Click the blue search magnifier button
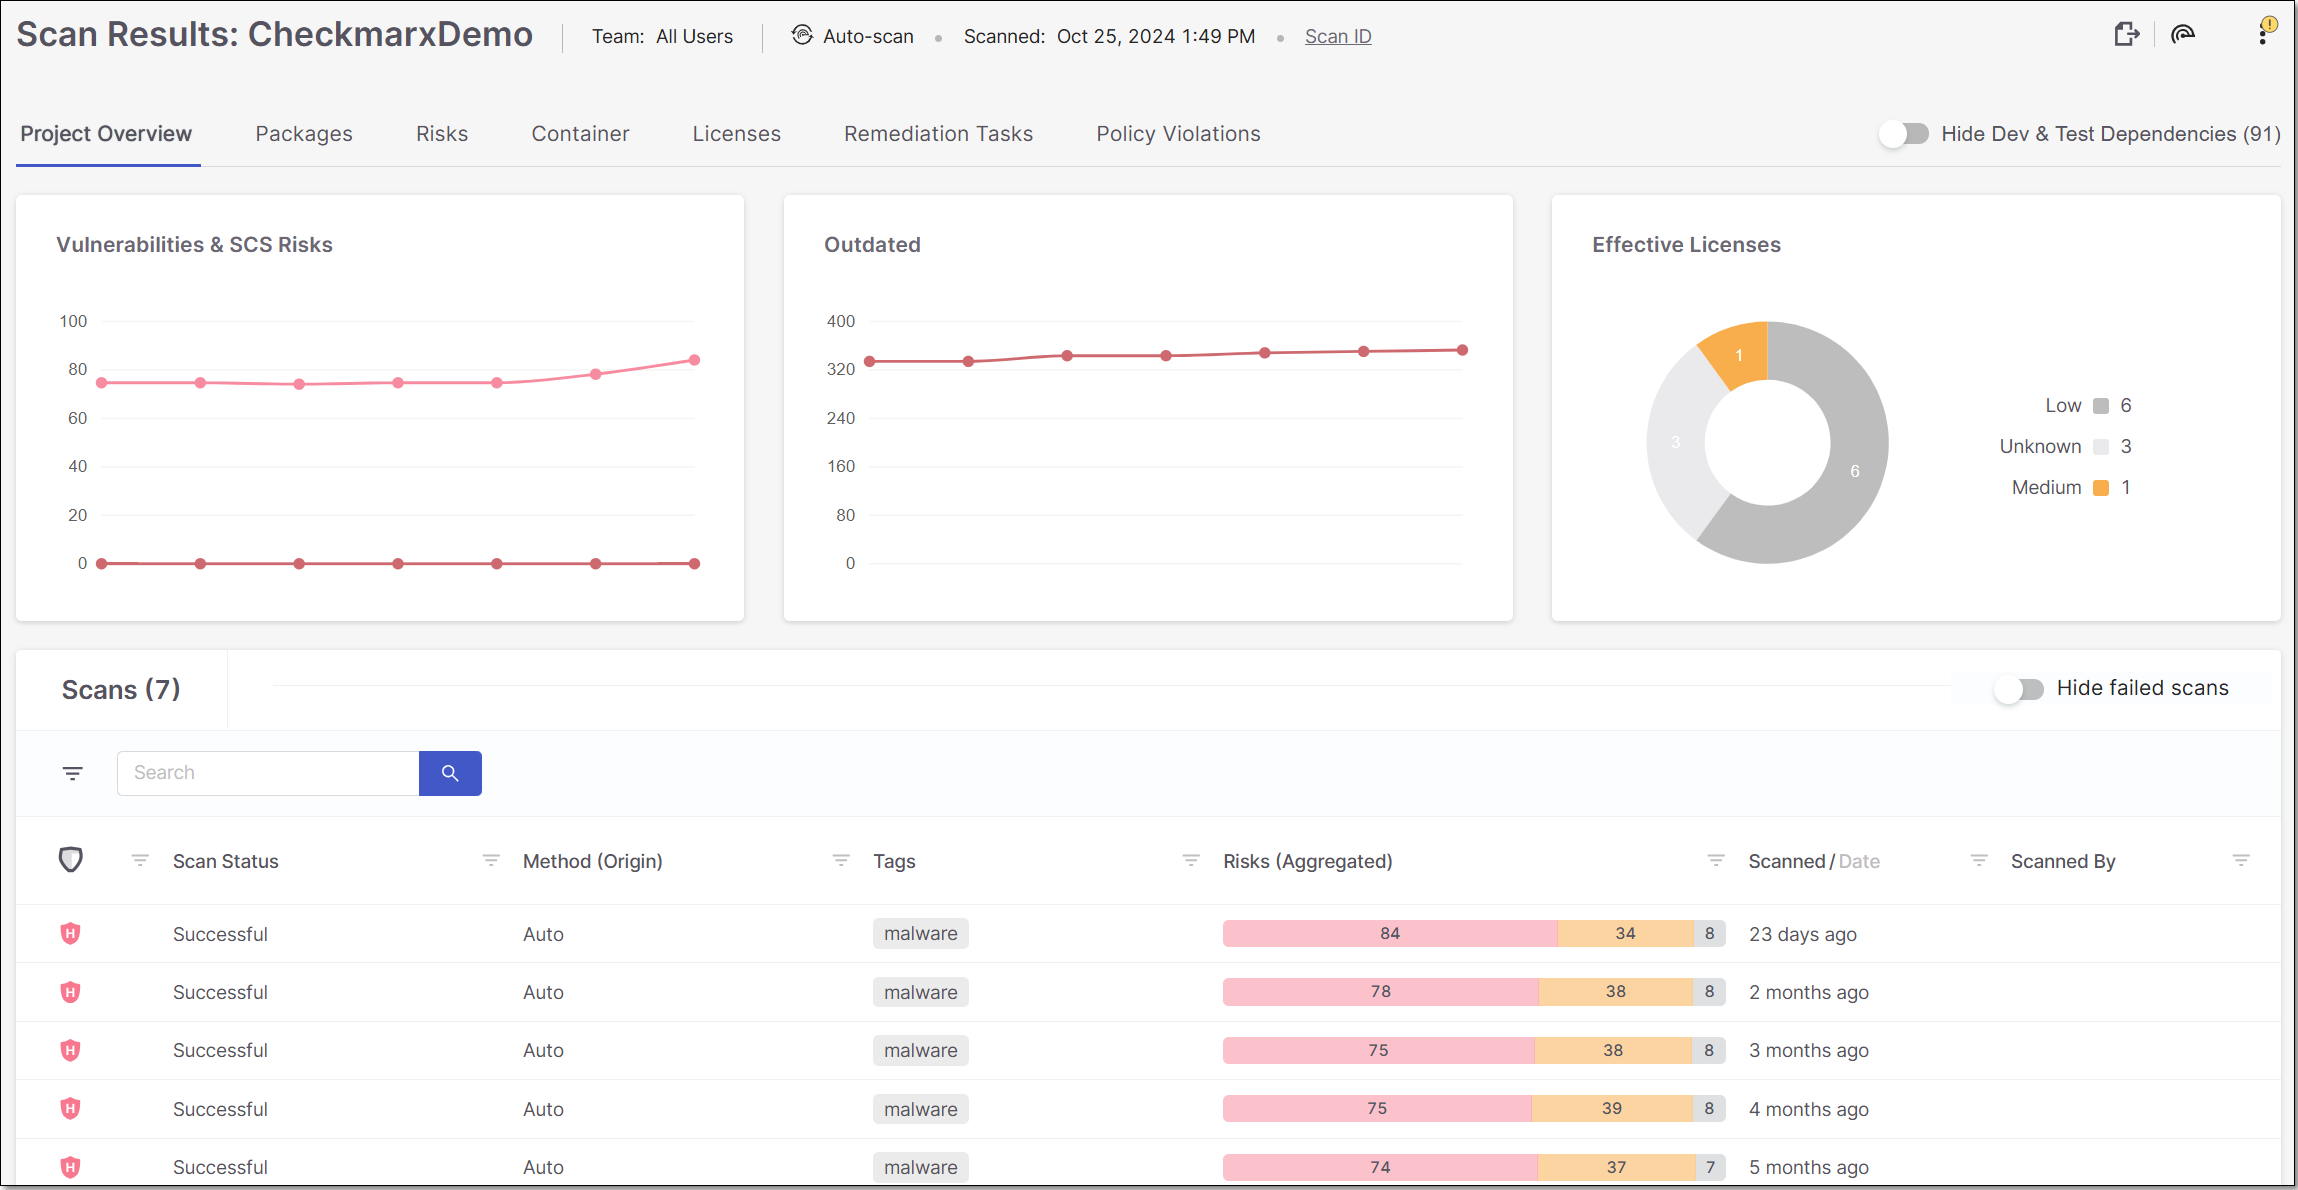The width and height of the screenshot is (2298, 1190). [x=450, y=773]
